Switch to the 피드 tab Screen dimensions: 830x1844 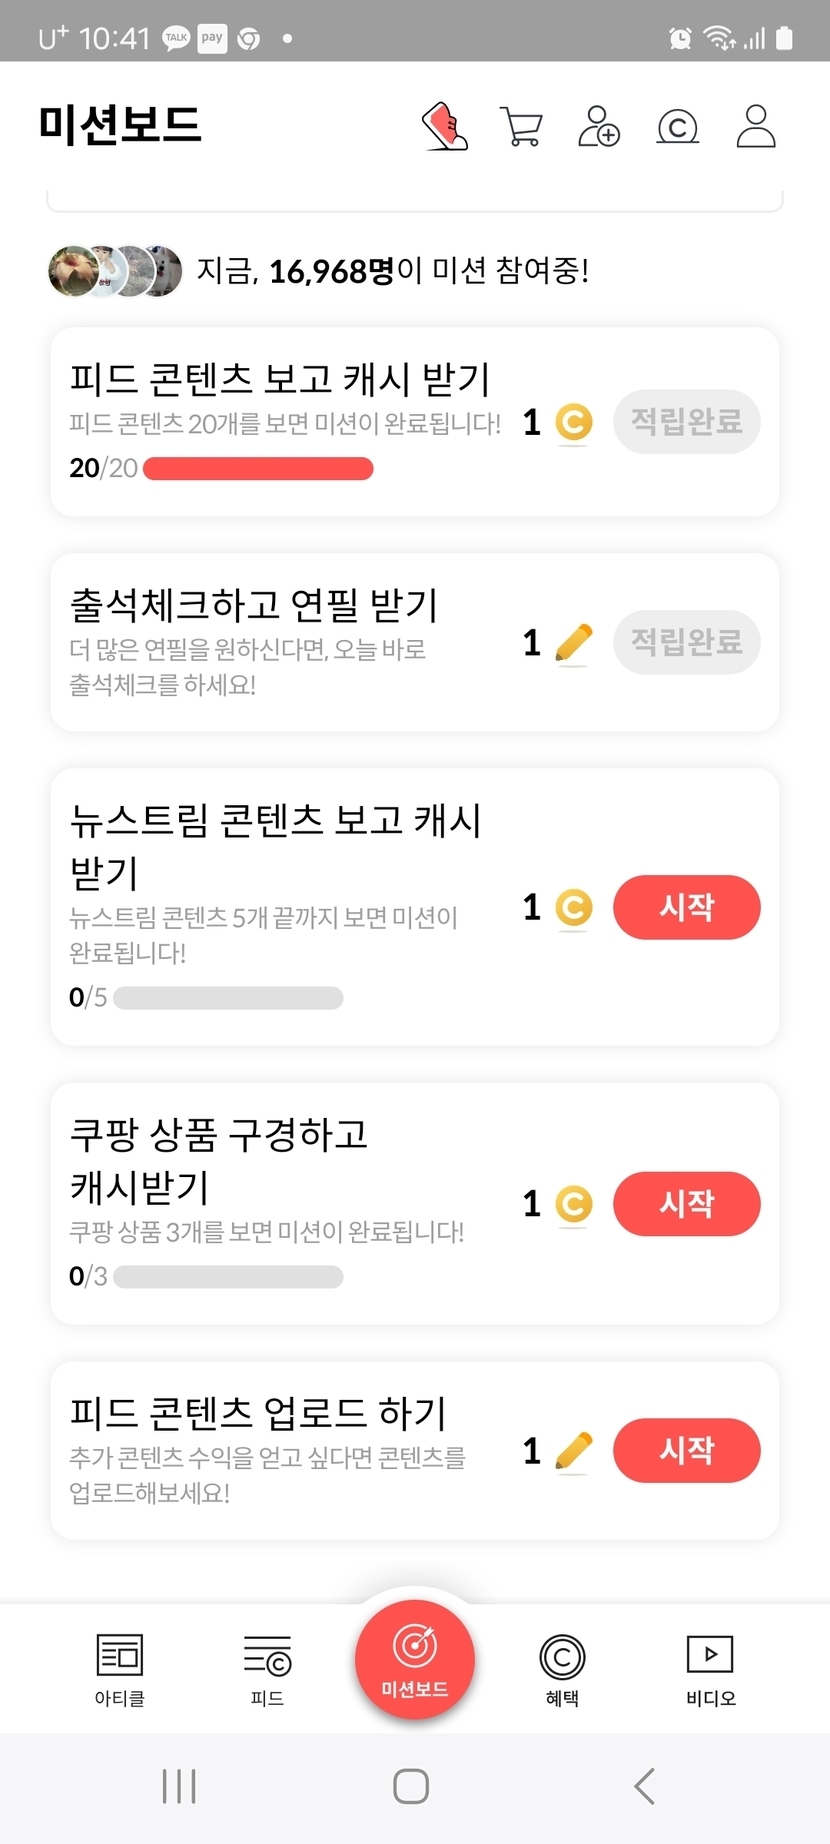[x=267, y=1669]
